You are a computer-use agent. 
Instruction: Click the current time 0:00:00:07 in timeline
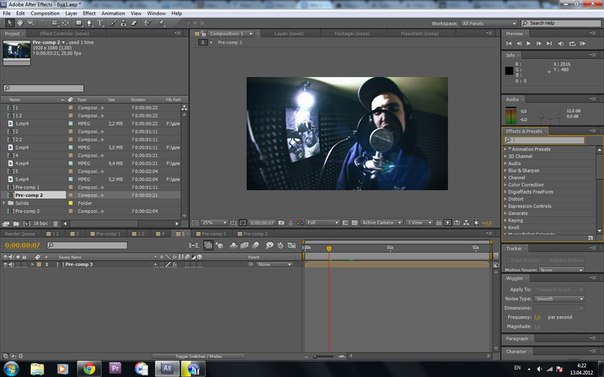coord(22,245)
